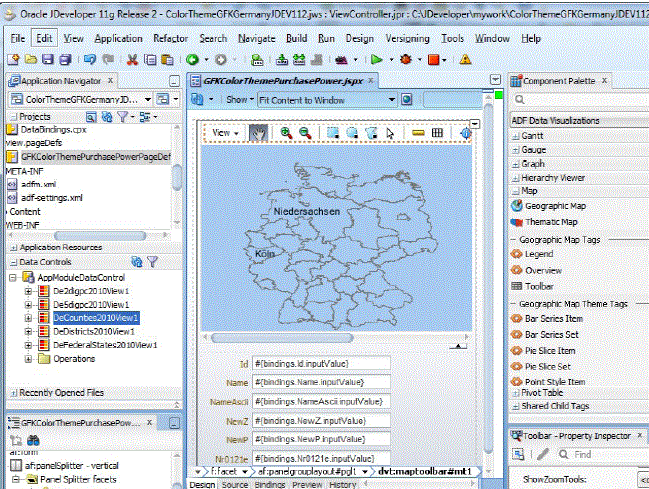Image resolution: width=649 pixels, height=489 pixels.
Task: Open the History editor tab
Action: tap(343, 484)
